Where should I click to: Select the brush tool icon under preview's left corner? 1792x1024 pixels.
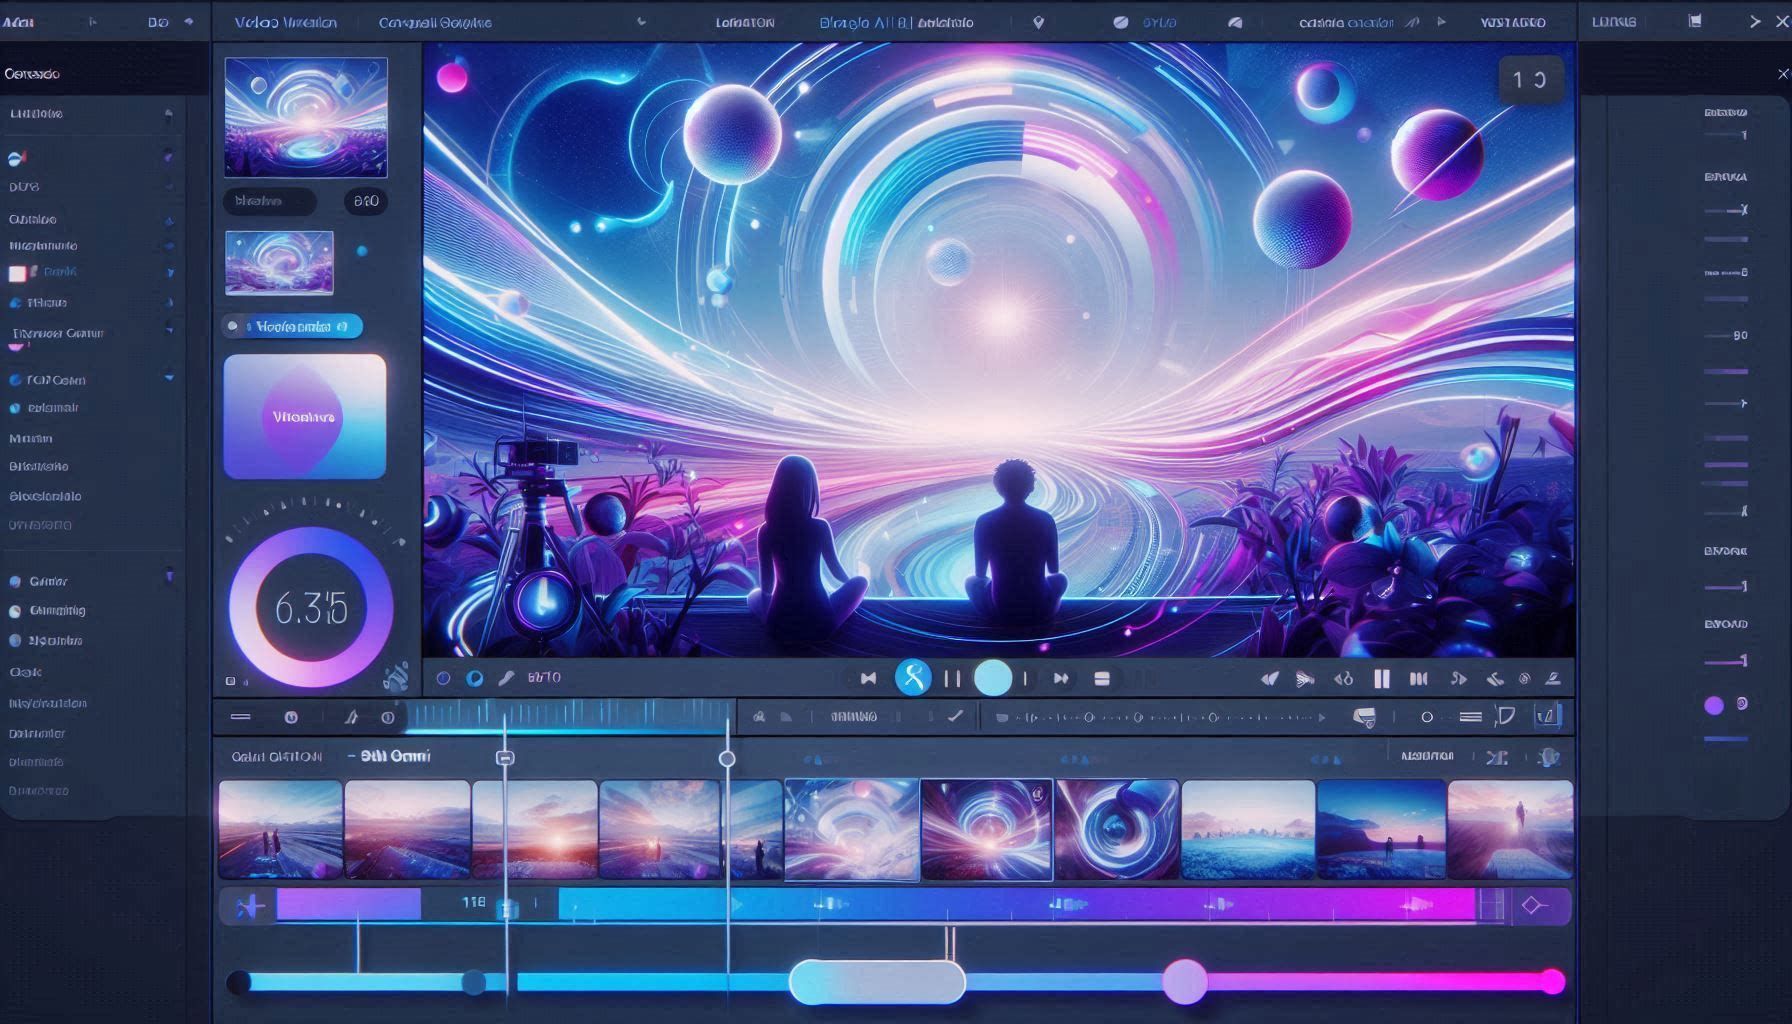coord(506,678)
